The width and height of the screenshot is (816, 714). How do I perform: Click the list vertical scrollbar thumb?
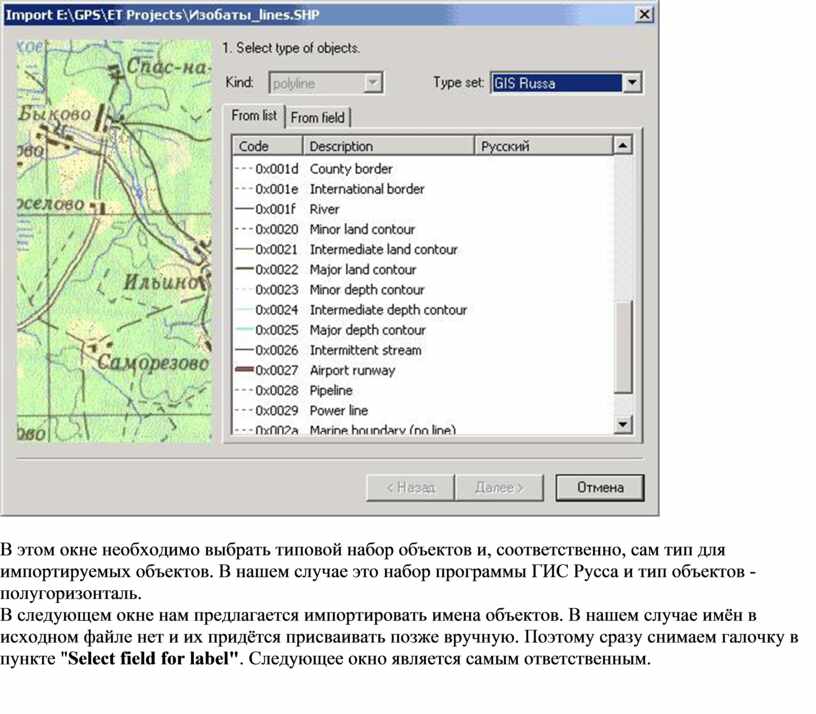click(623, 347)
